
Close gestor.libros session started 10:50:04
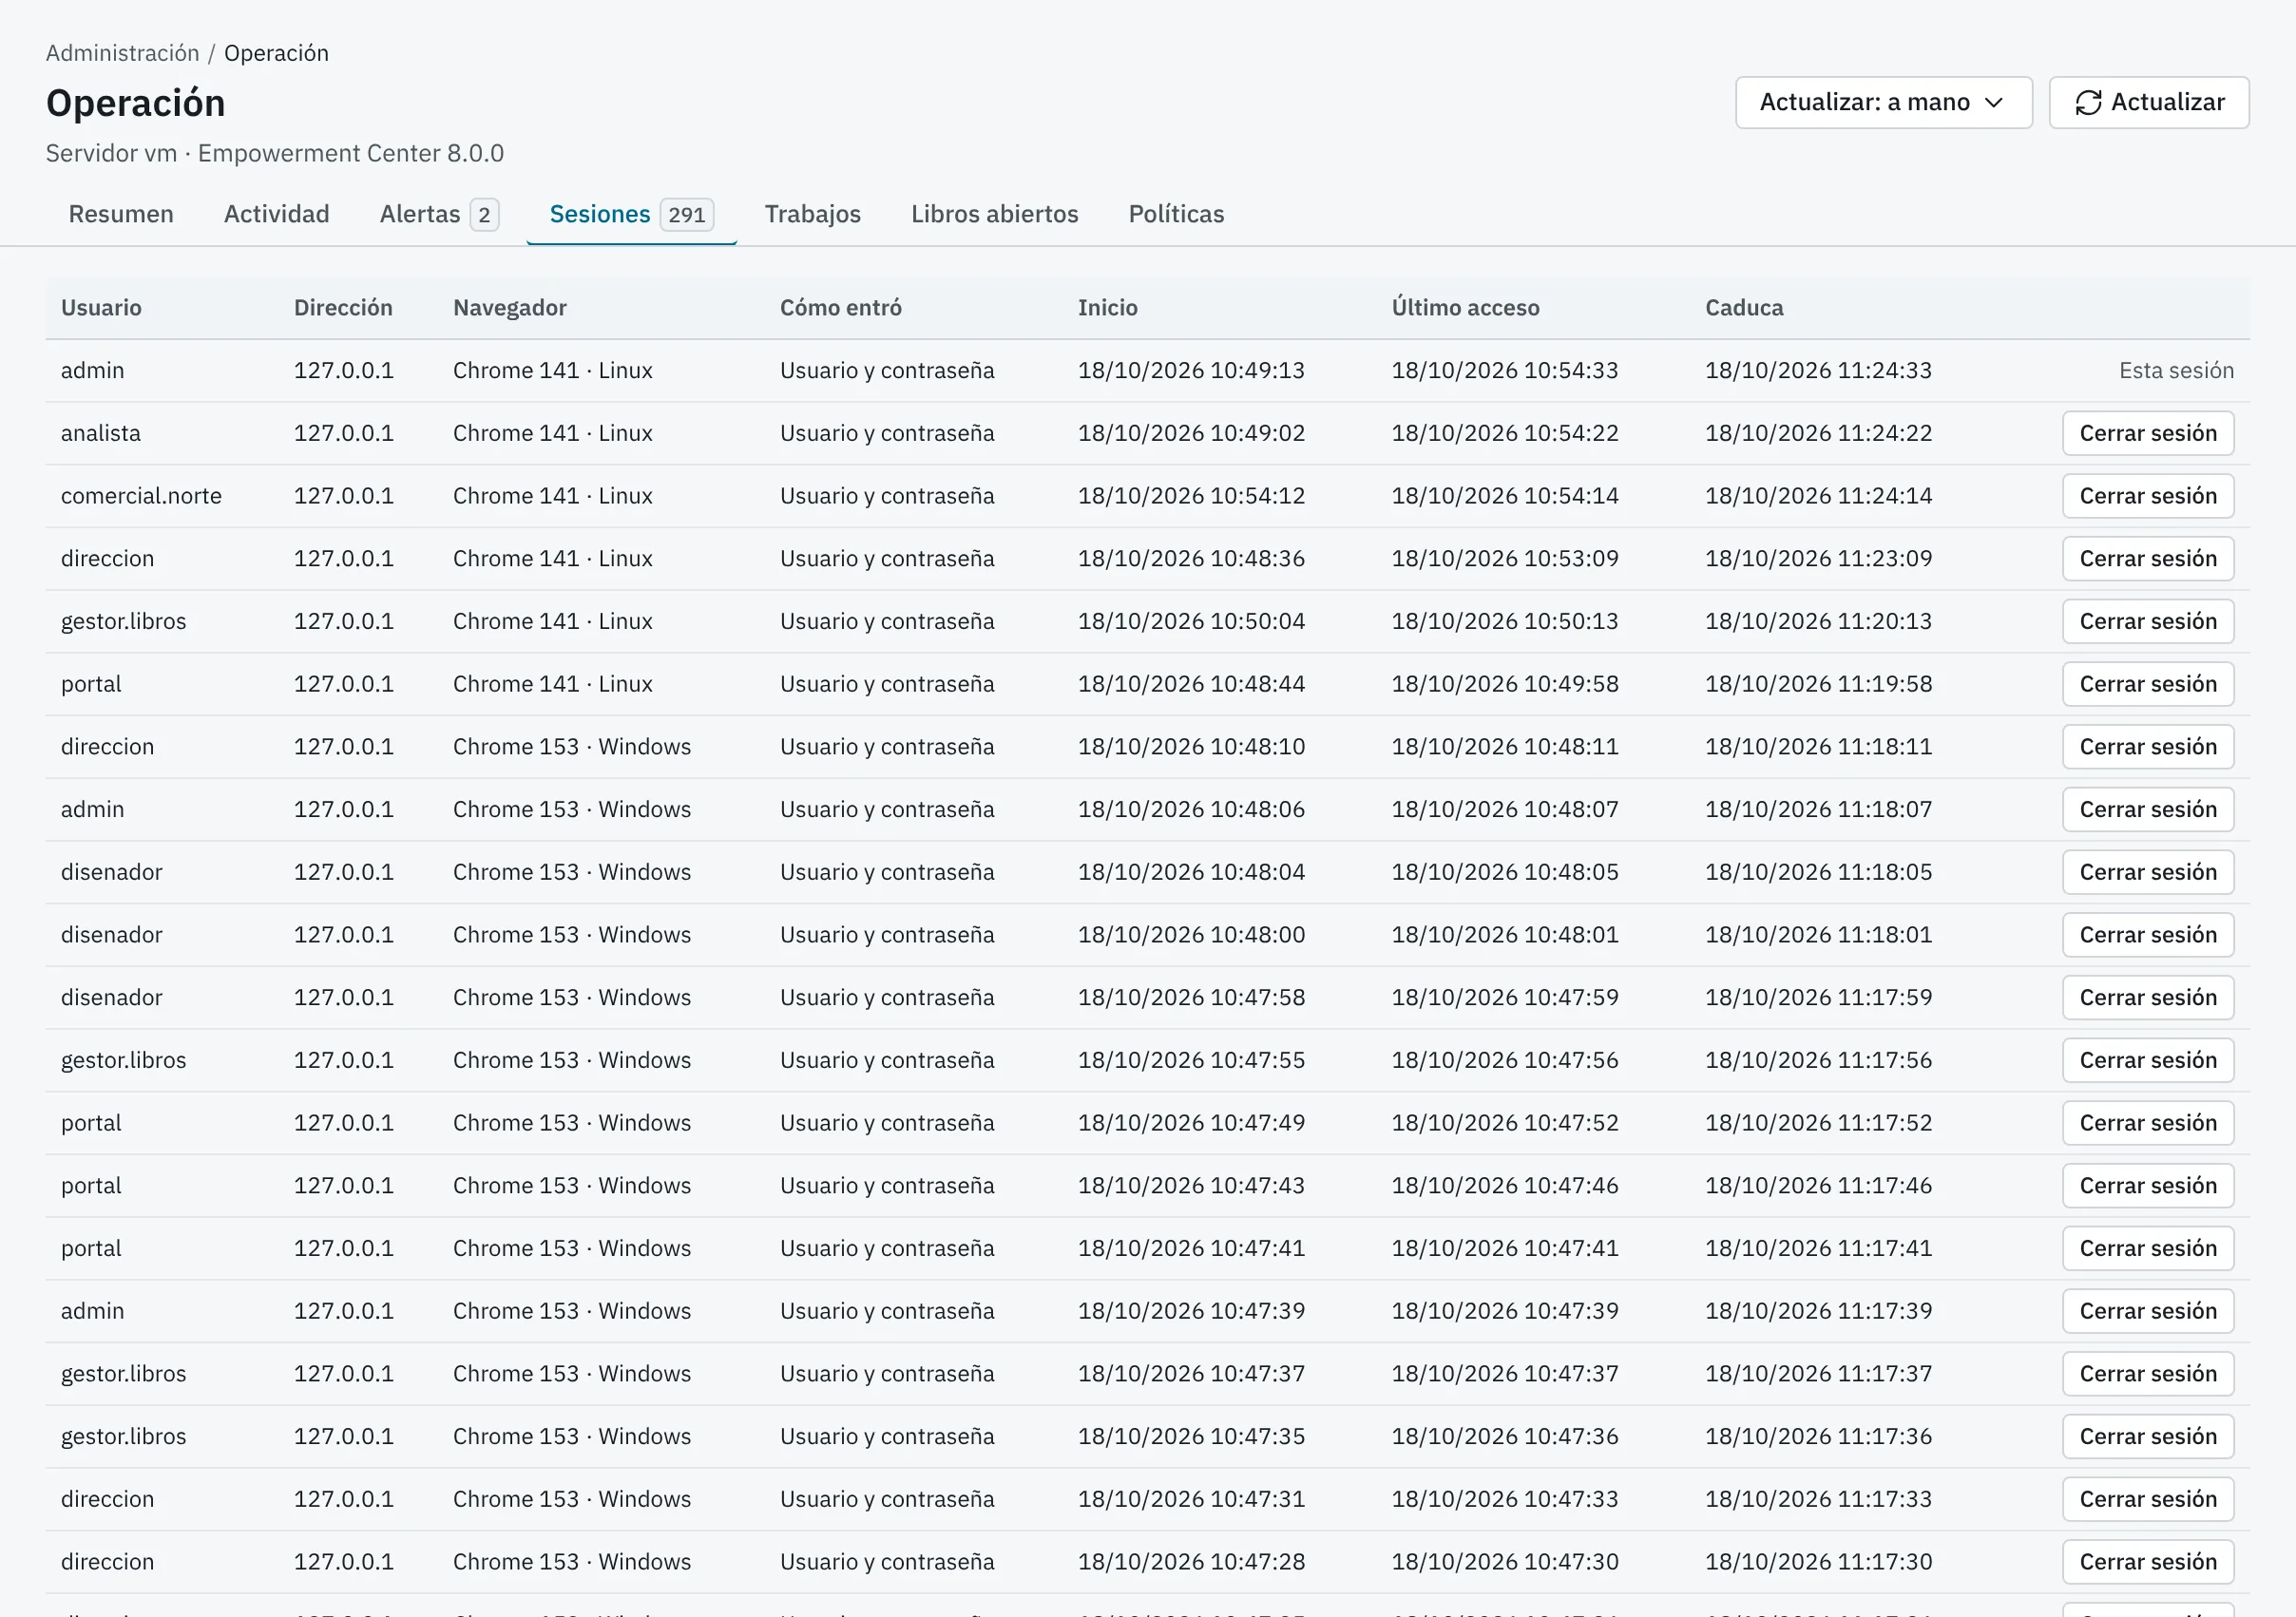coord(2147,621)
